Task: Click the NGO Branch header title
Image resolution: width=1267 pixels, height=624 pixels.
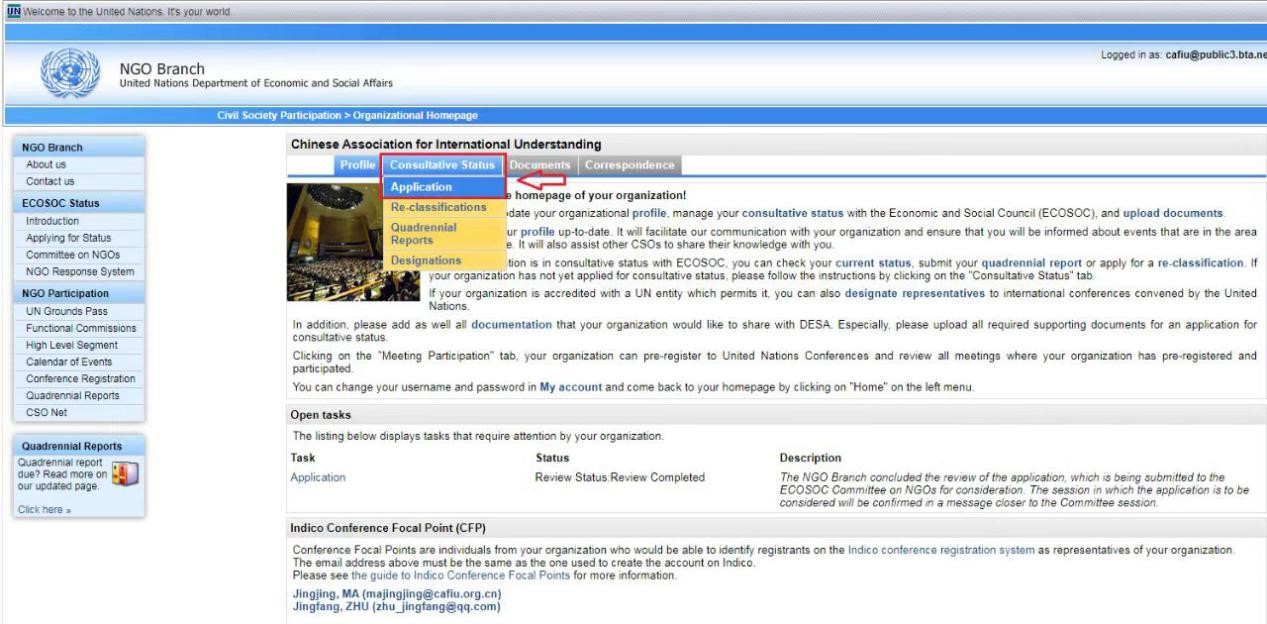Action: coord(161,69)
